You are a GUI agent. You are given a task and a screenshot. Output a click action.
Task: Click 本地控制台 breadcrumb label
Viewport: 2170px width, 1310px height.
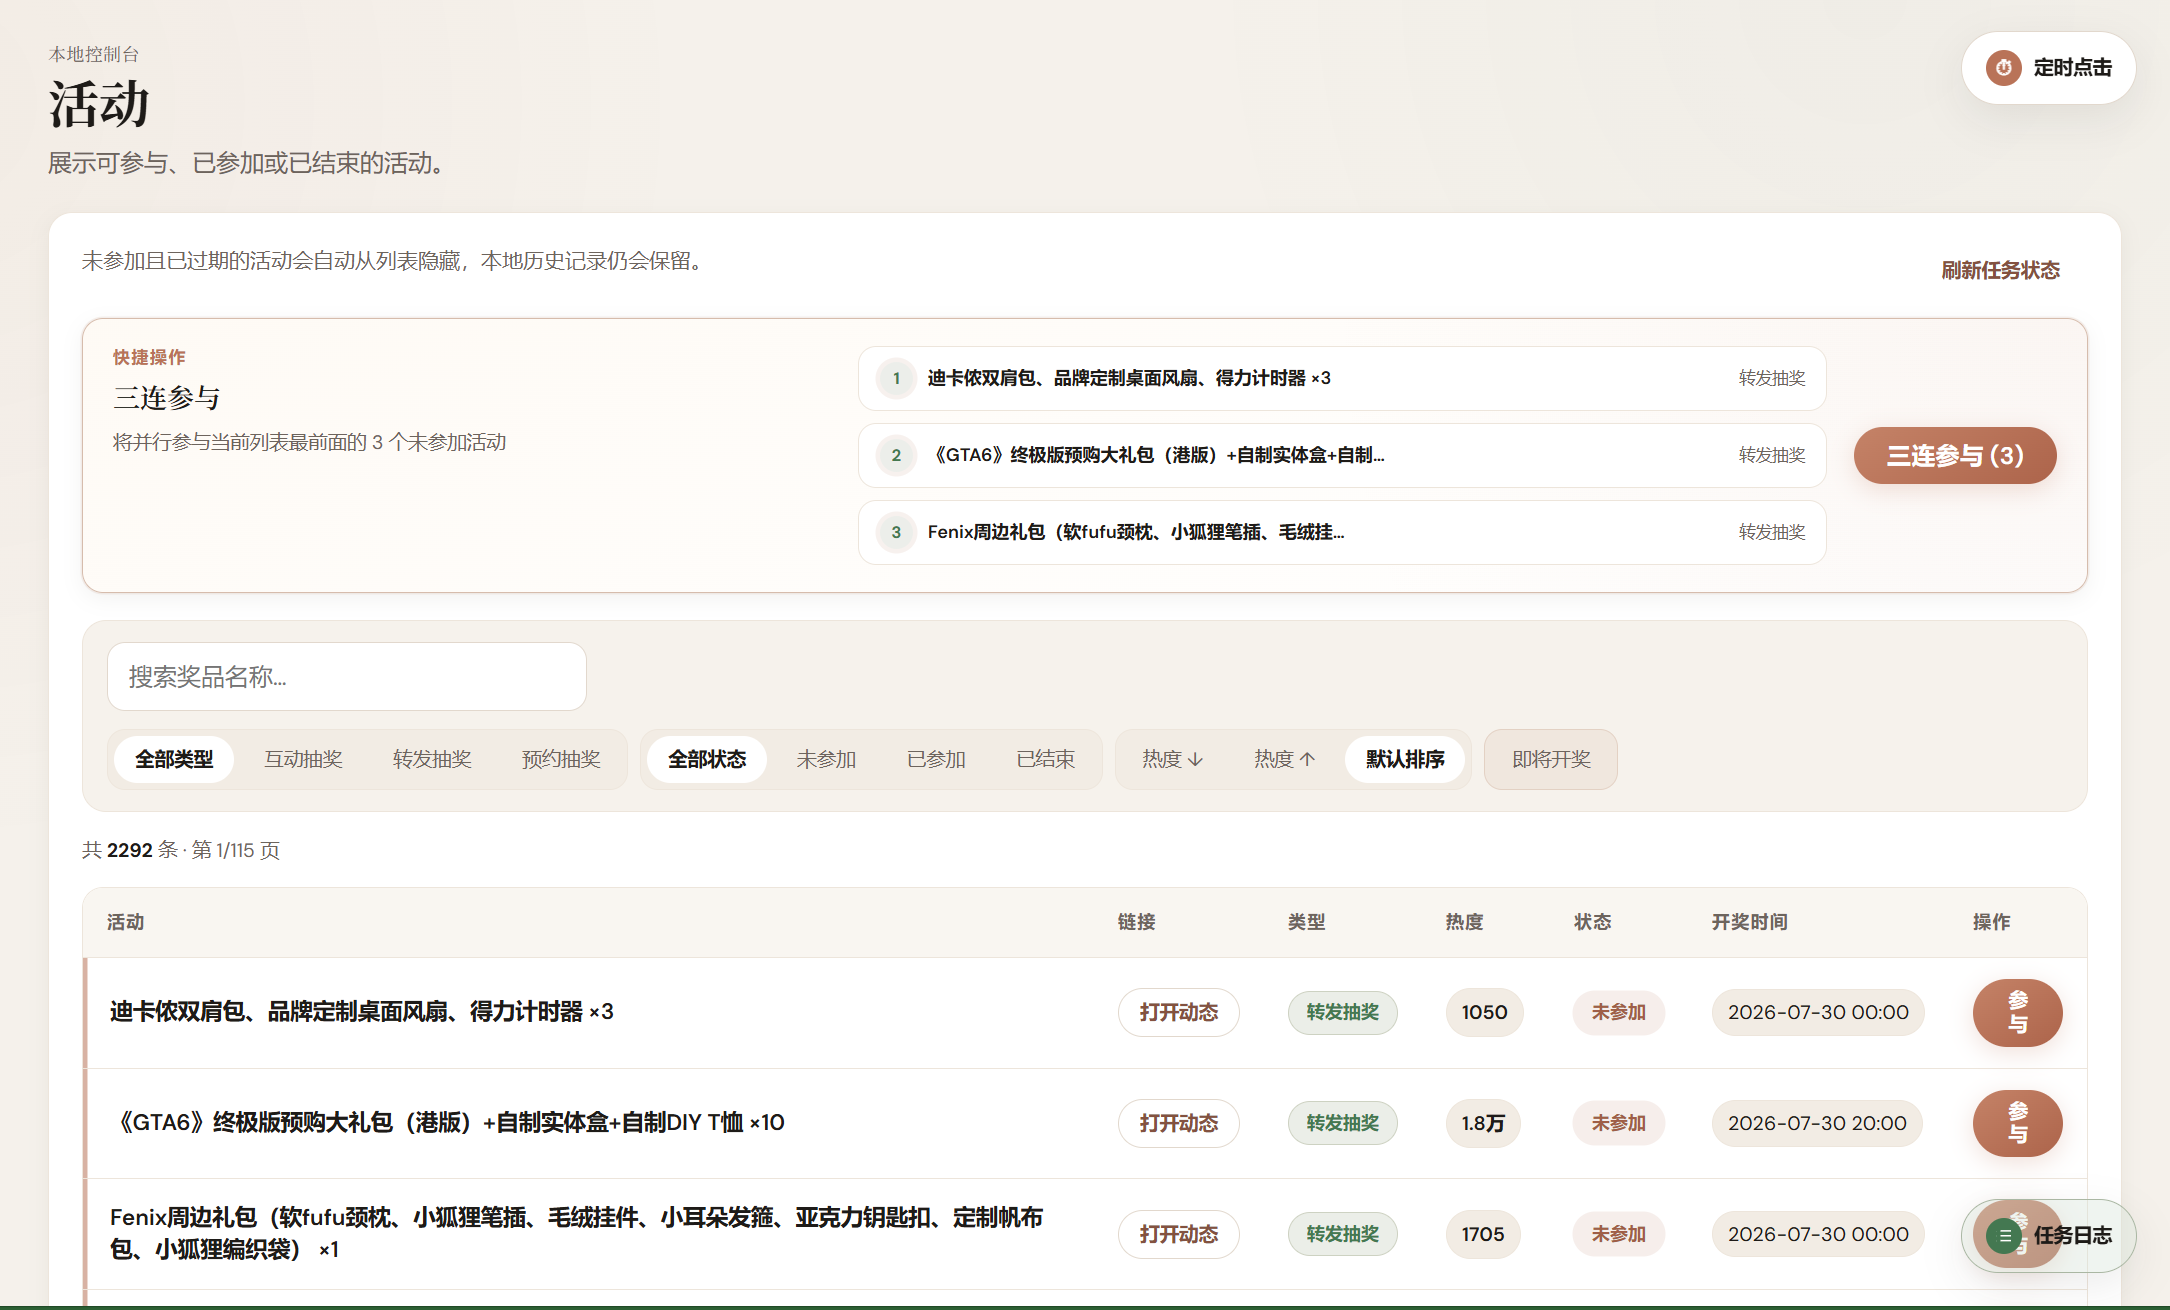(x=94, y=54)
